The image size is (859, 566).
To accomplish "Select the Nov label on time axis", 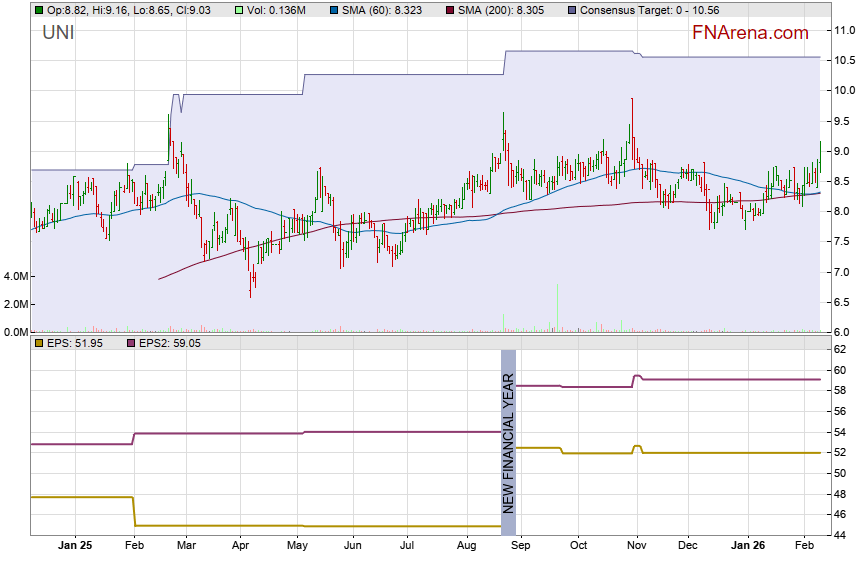I will pyautogui.click(x=636, y=546).
